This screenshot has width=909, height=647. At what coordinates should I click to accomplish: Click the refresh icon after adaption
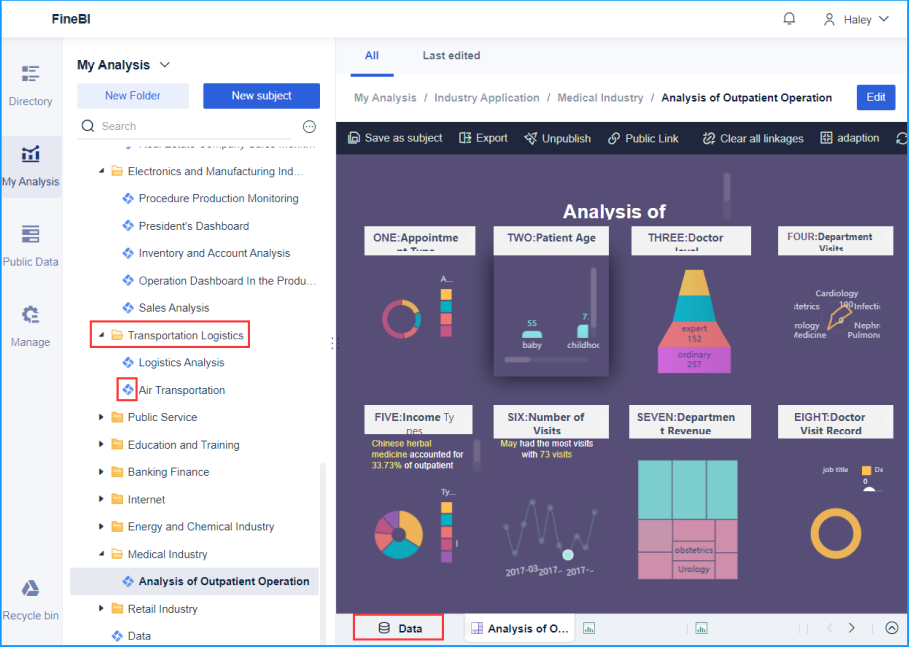pyautogui.click(x=899, y=138)
